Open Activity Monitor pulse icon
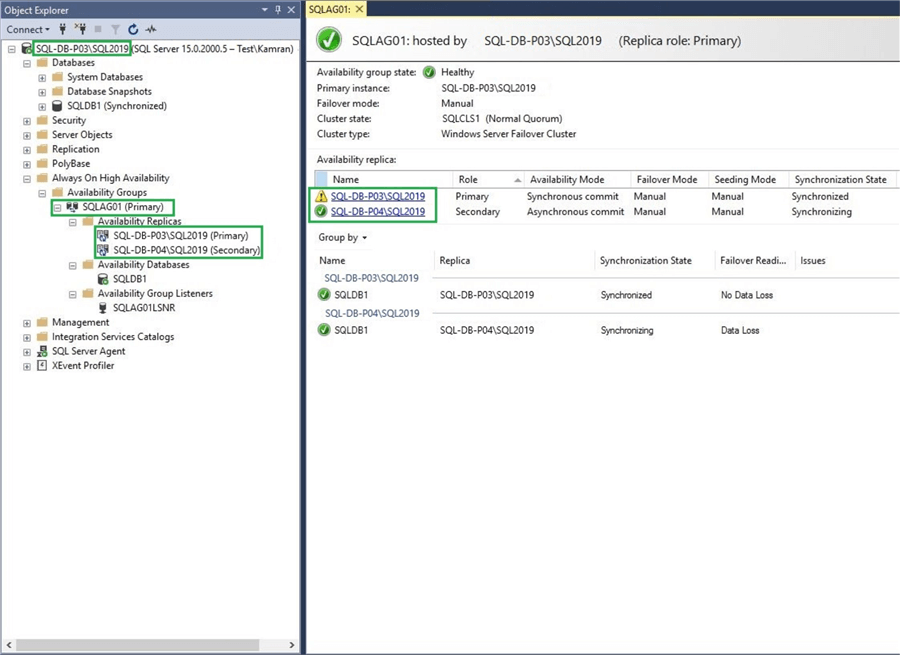Screen dimensions: 900x655 (x=151, y=29)
